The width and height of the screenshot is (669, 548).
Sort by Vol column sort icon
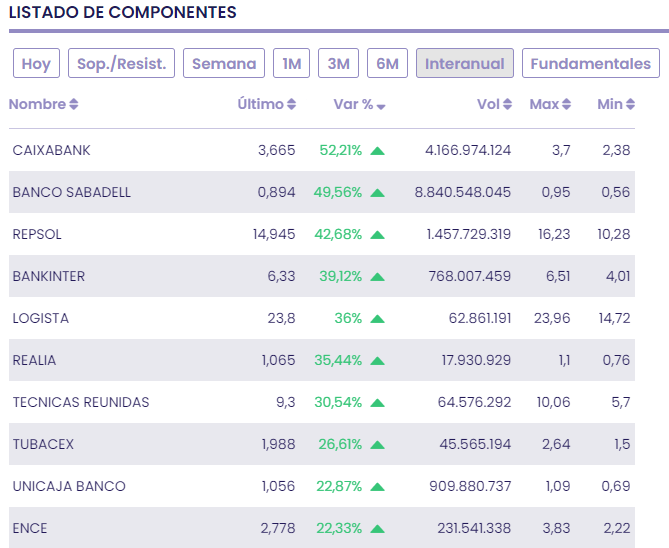pyautogui.click(x=508, y=104)
